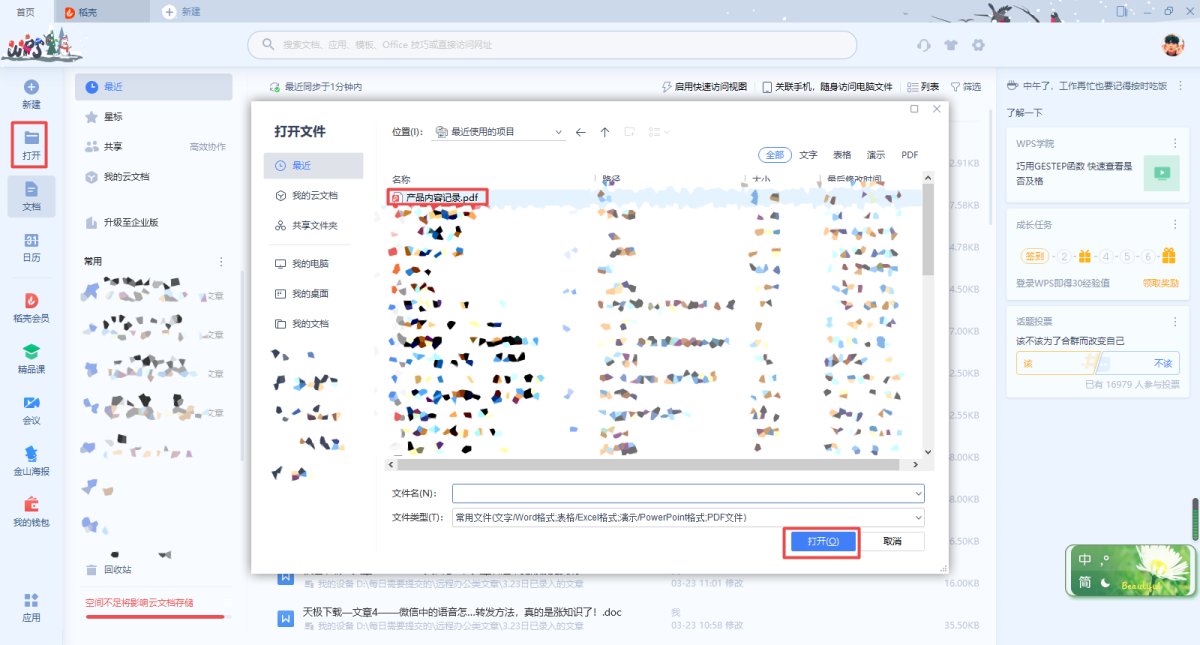The image size is (1200, 645).
Task: Click the main search box
Action: click(552, 45)
